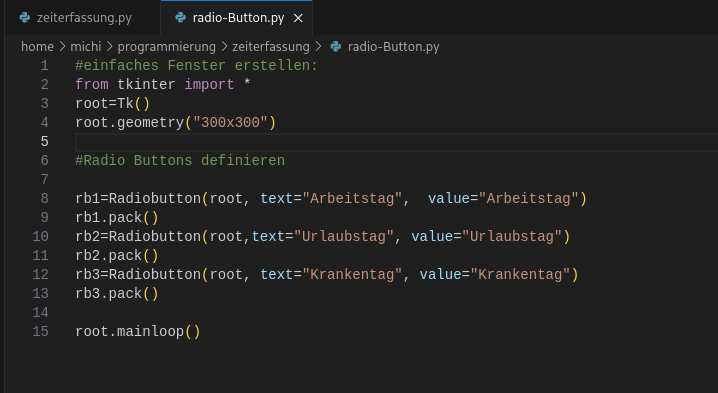This screenshot has width=718, height=393.
Task: Click line number 7 in gutter
Action: (x=44, y=180)
